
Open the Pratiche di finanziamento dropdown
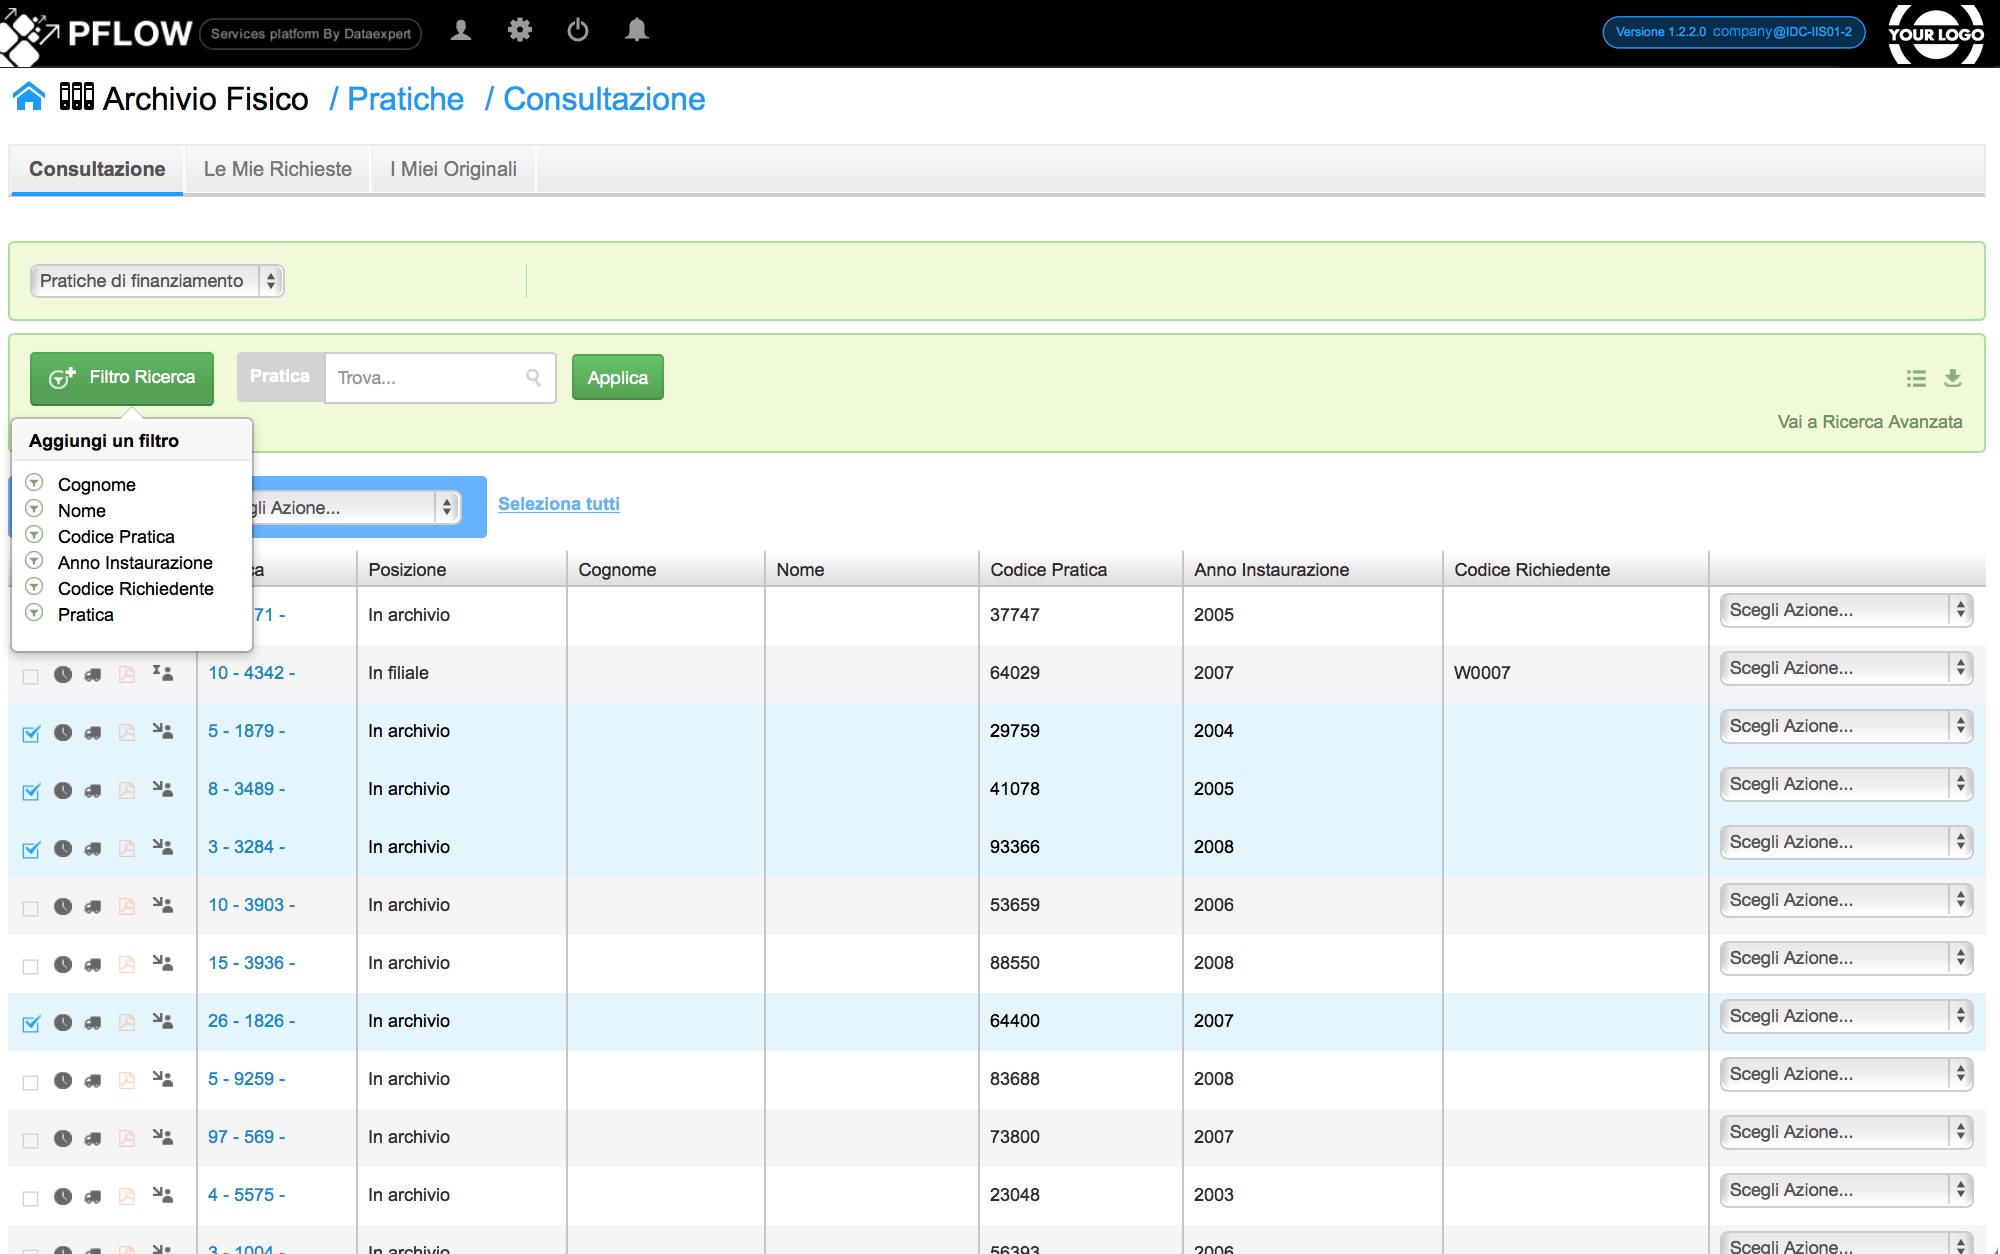157,281
